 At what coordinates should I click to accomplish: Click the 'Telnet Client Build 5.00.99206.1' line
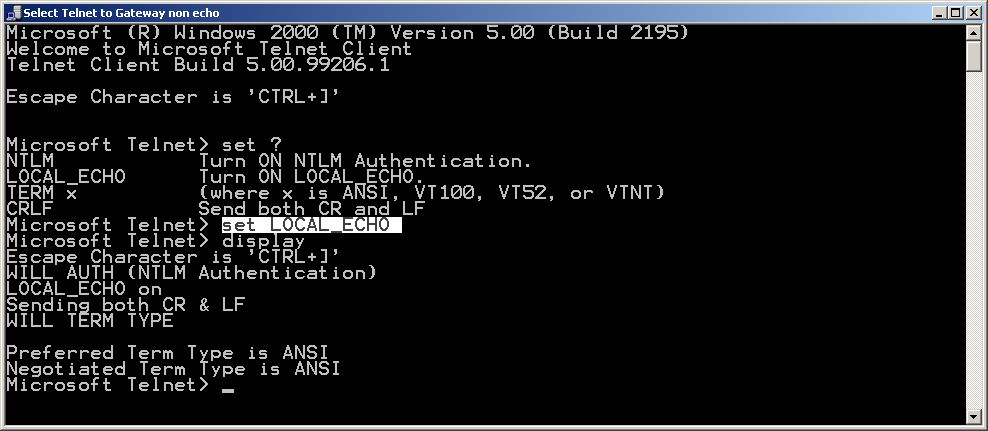click(198, 65)
